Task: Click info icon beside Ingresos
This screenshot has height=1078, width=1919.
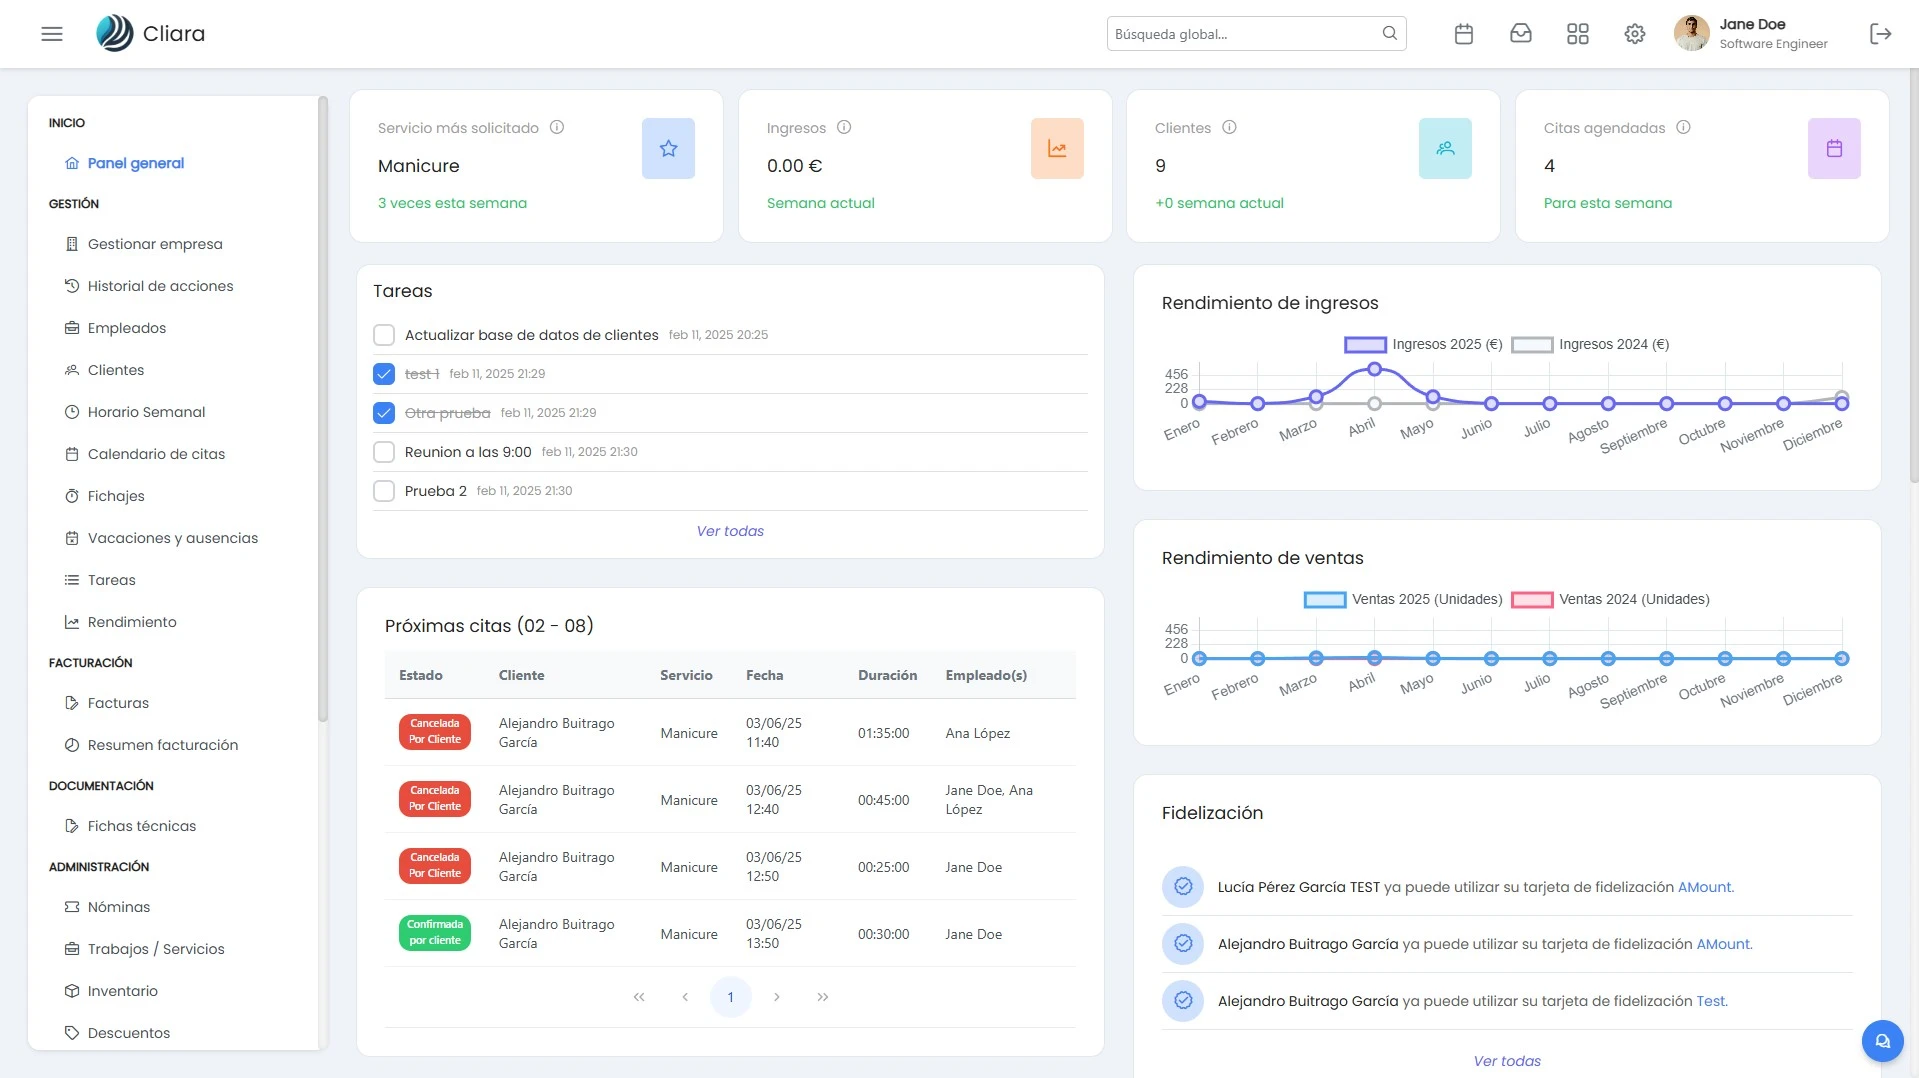Action: 843,128
